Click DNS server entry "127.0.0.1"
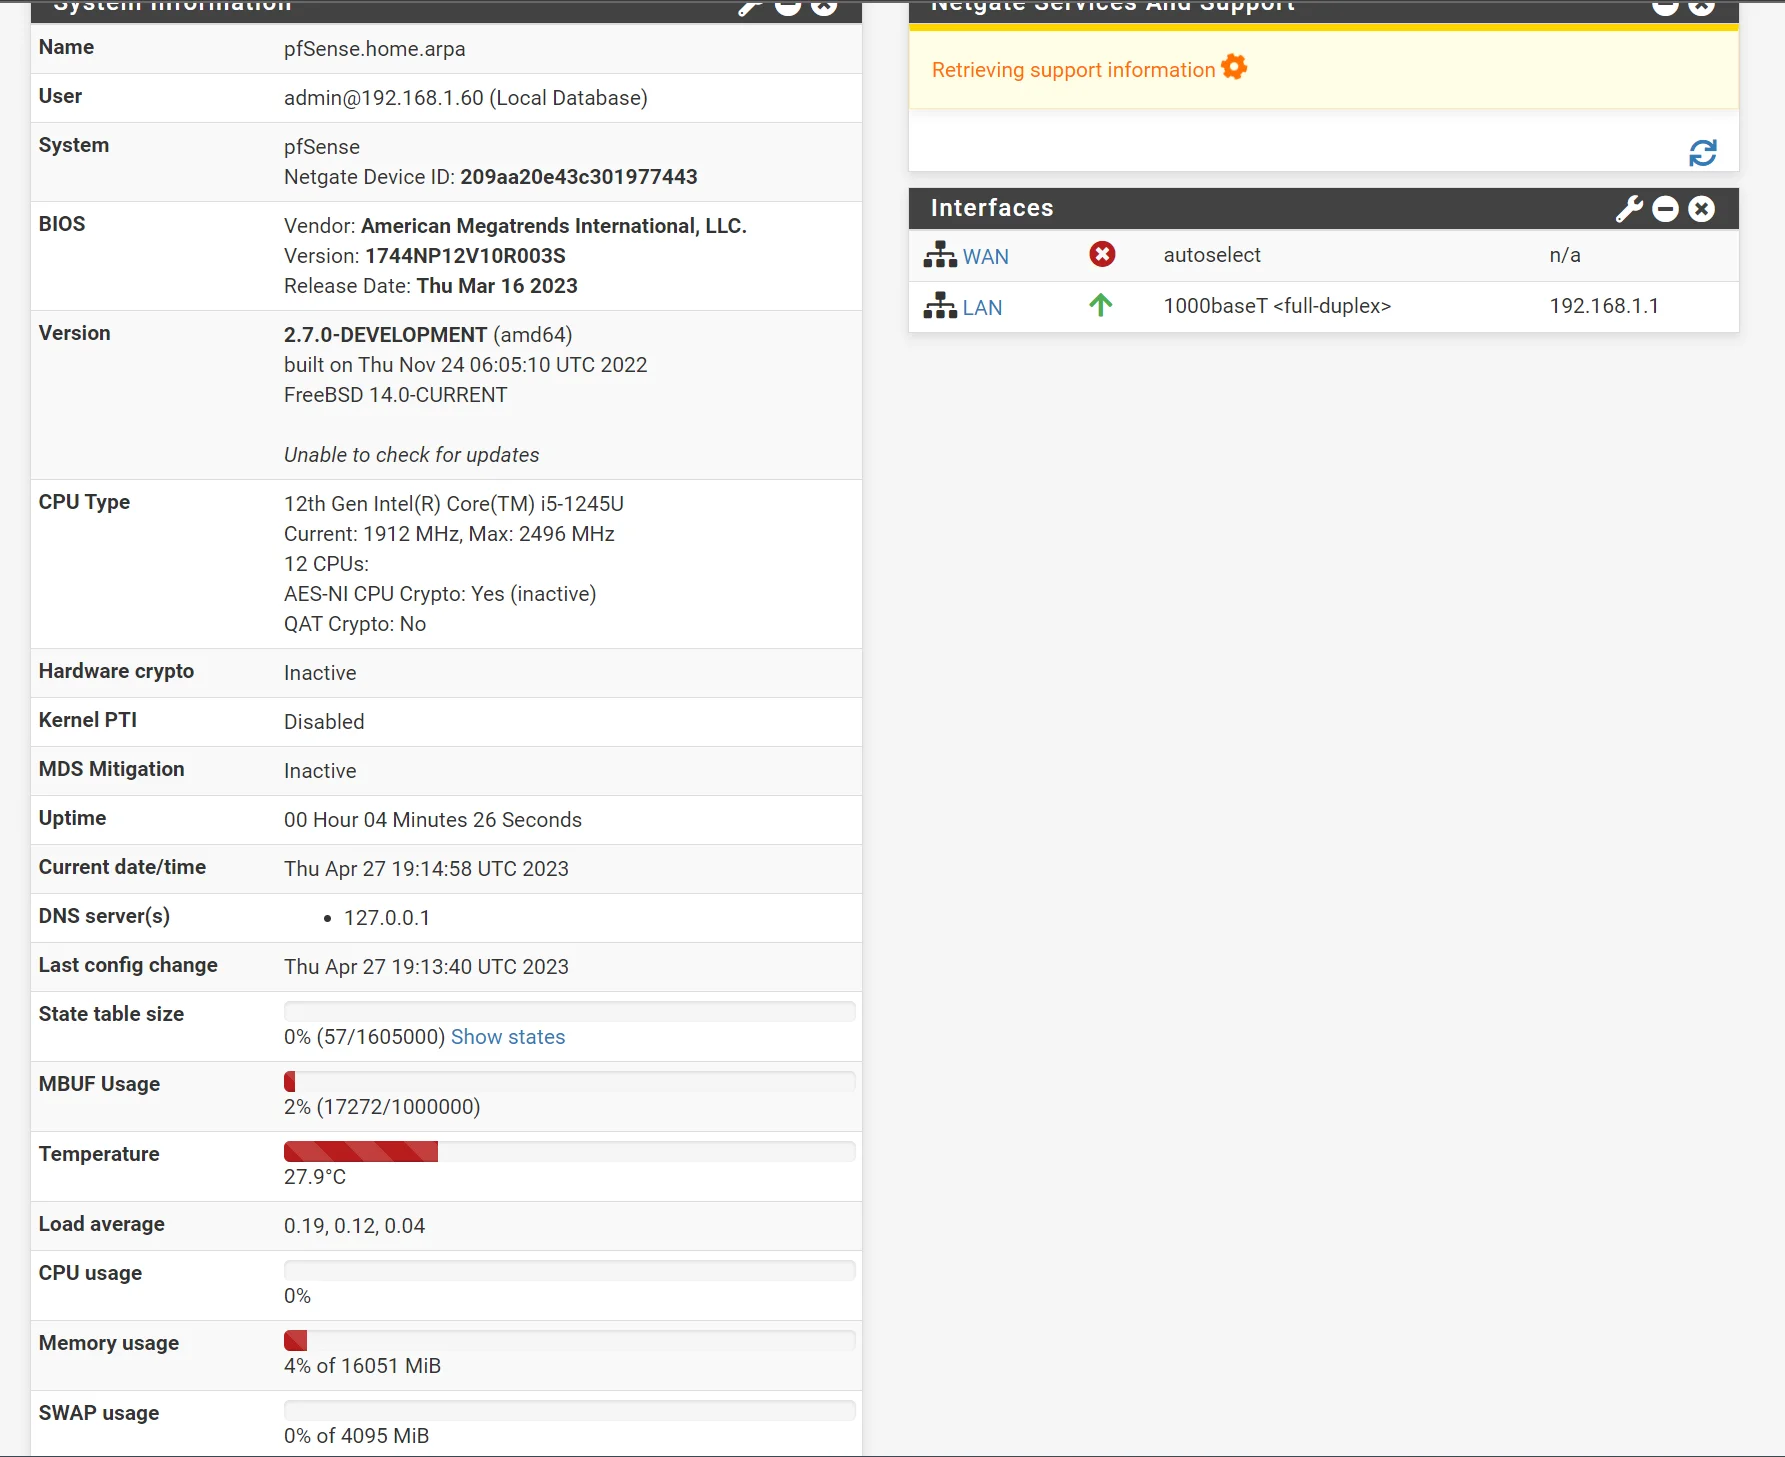Image resolution: width=1785 pixels, height=1457 pixels. coord(387,918)
